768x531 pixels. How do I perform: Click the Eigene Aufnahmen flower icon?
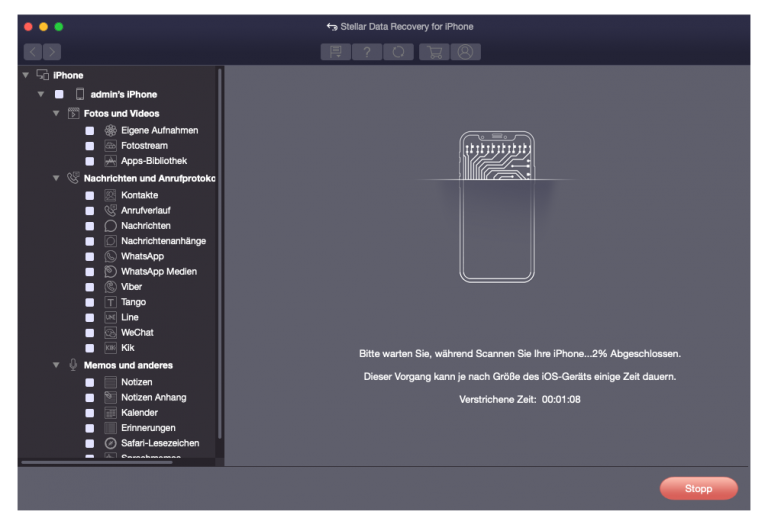click(x=111, y=130)
